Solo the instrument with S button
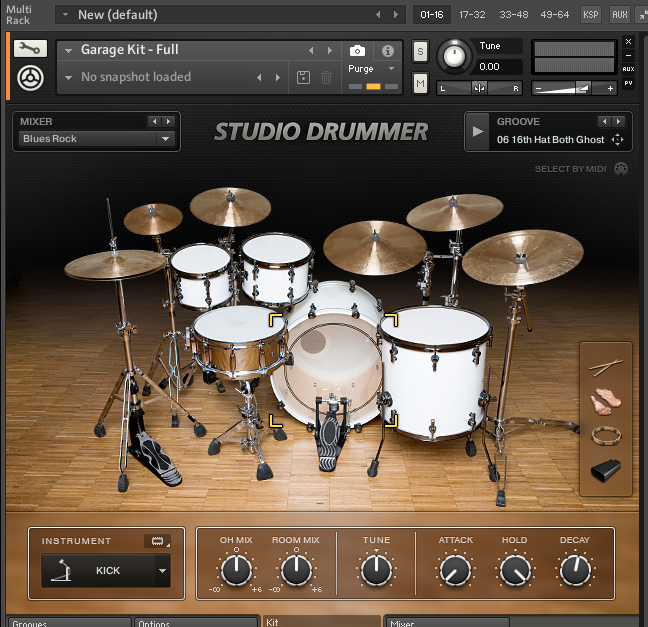648x627 pixels. [420, 51]
